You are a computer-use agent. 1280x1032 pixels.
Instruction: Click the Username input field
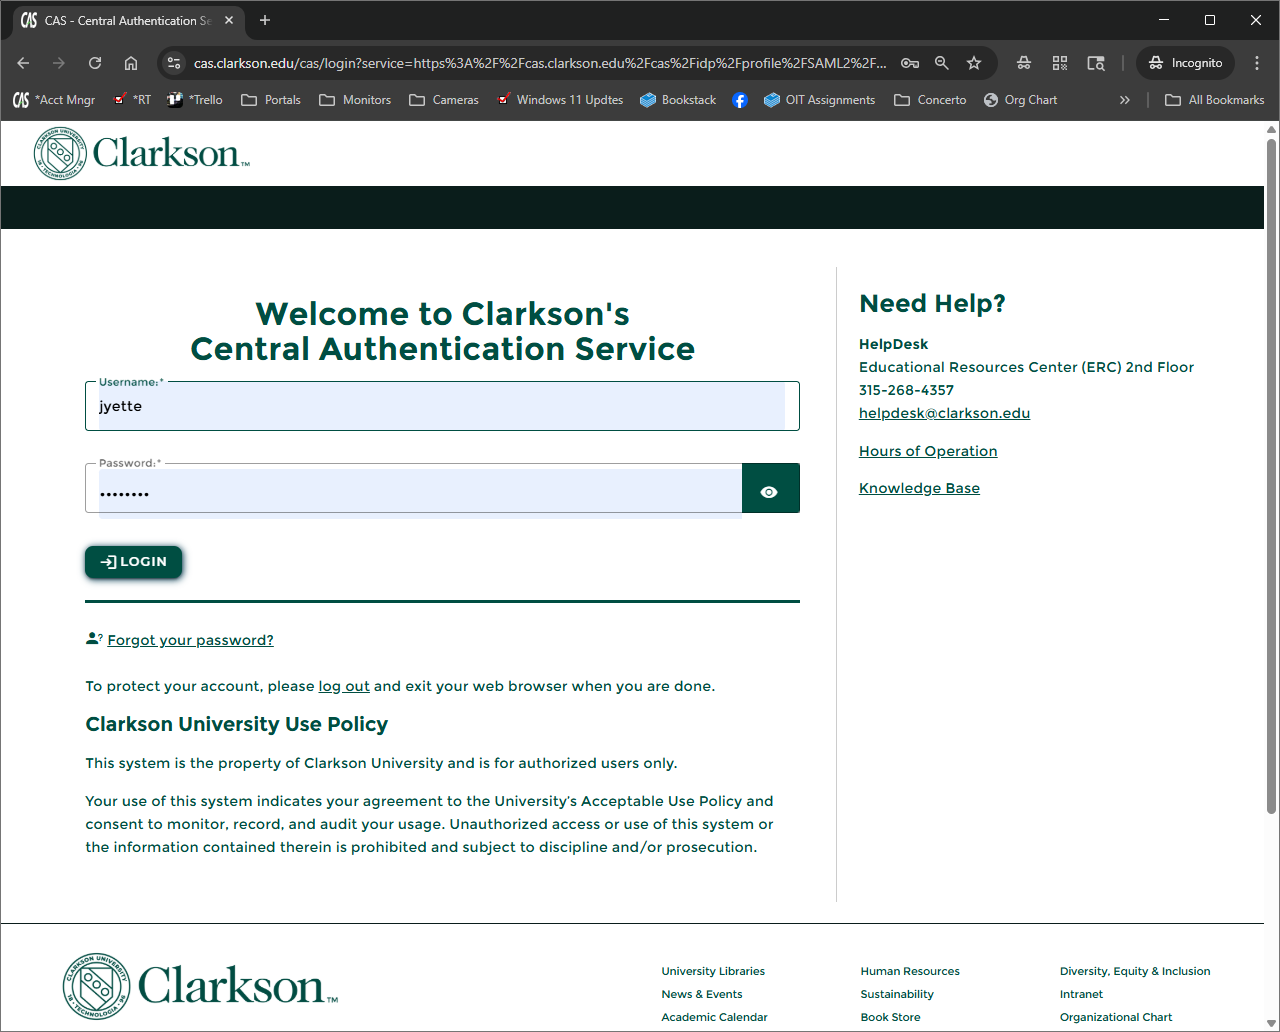(442, 406)
